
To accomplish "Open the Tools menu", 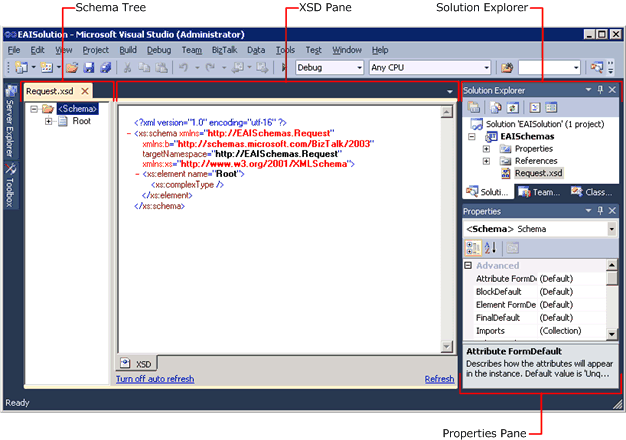I will tap(285, 50).
